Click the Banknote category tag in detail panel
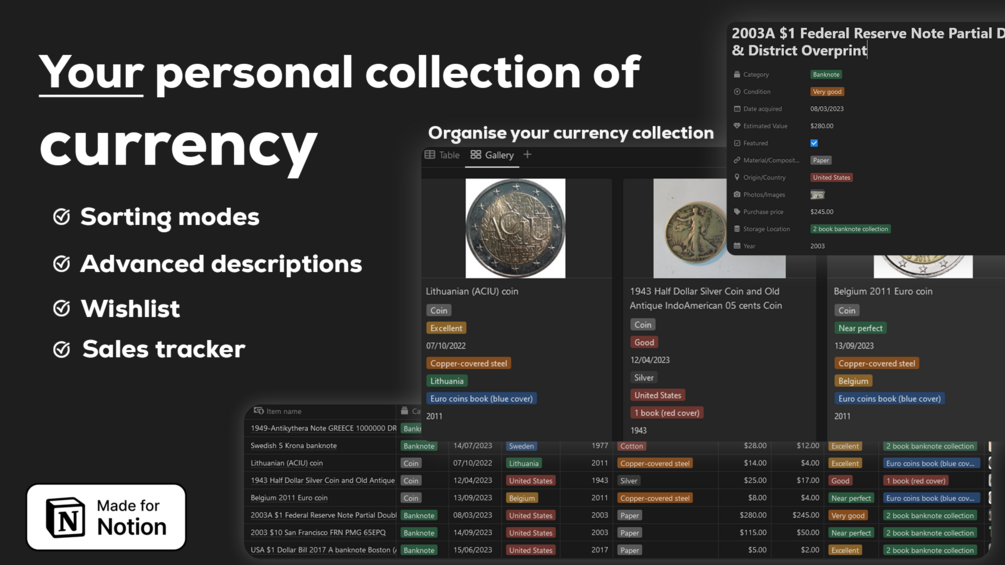The height and width of the screenshot is (565, 1005). click(826, 74)
